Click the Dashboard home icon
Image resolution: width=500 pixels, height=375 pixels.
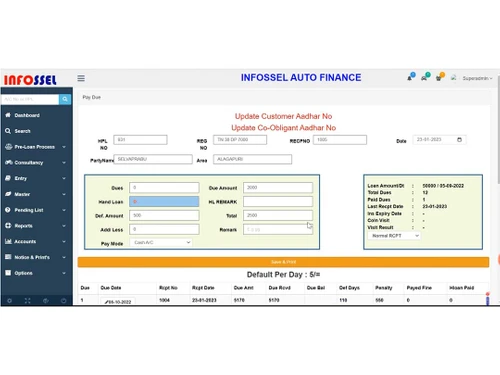coord(8,115)
